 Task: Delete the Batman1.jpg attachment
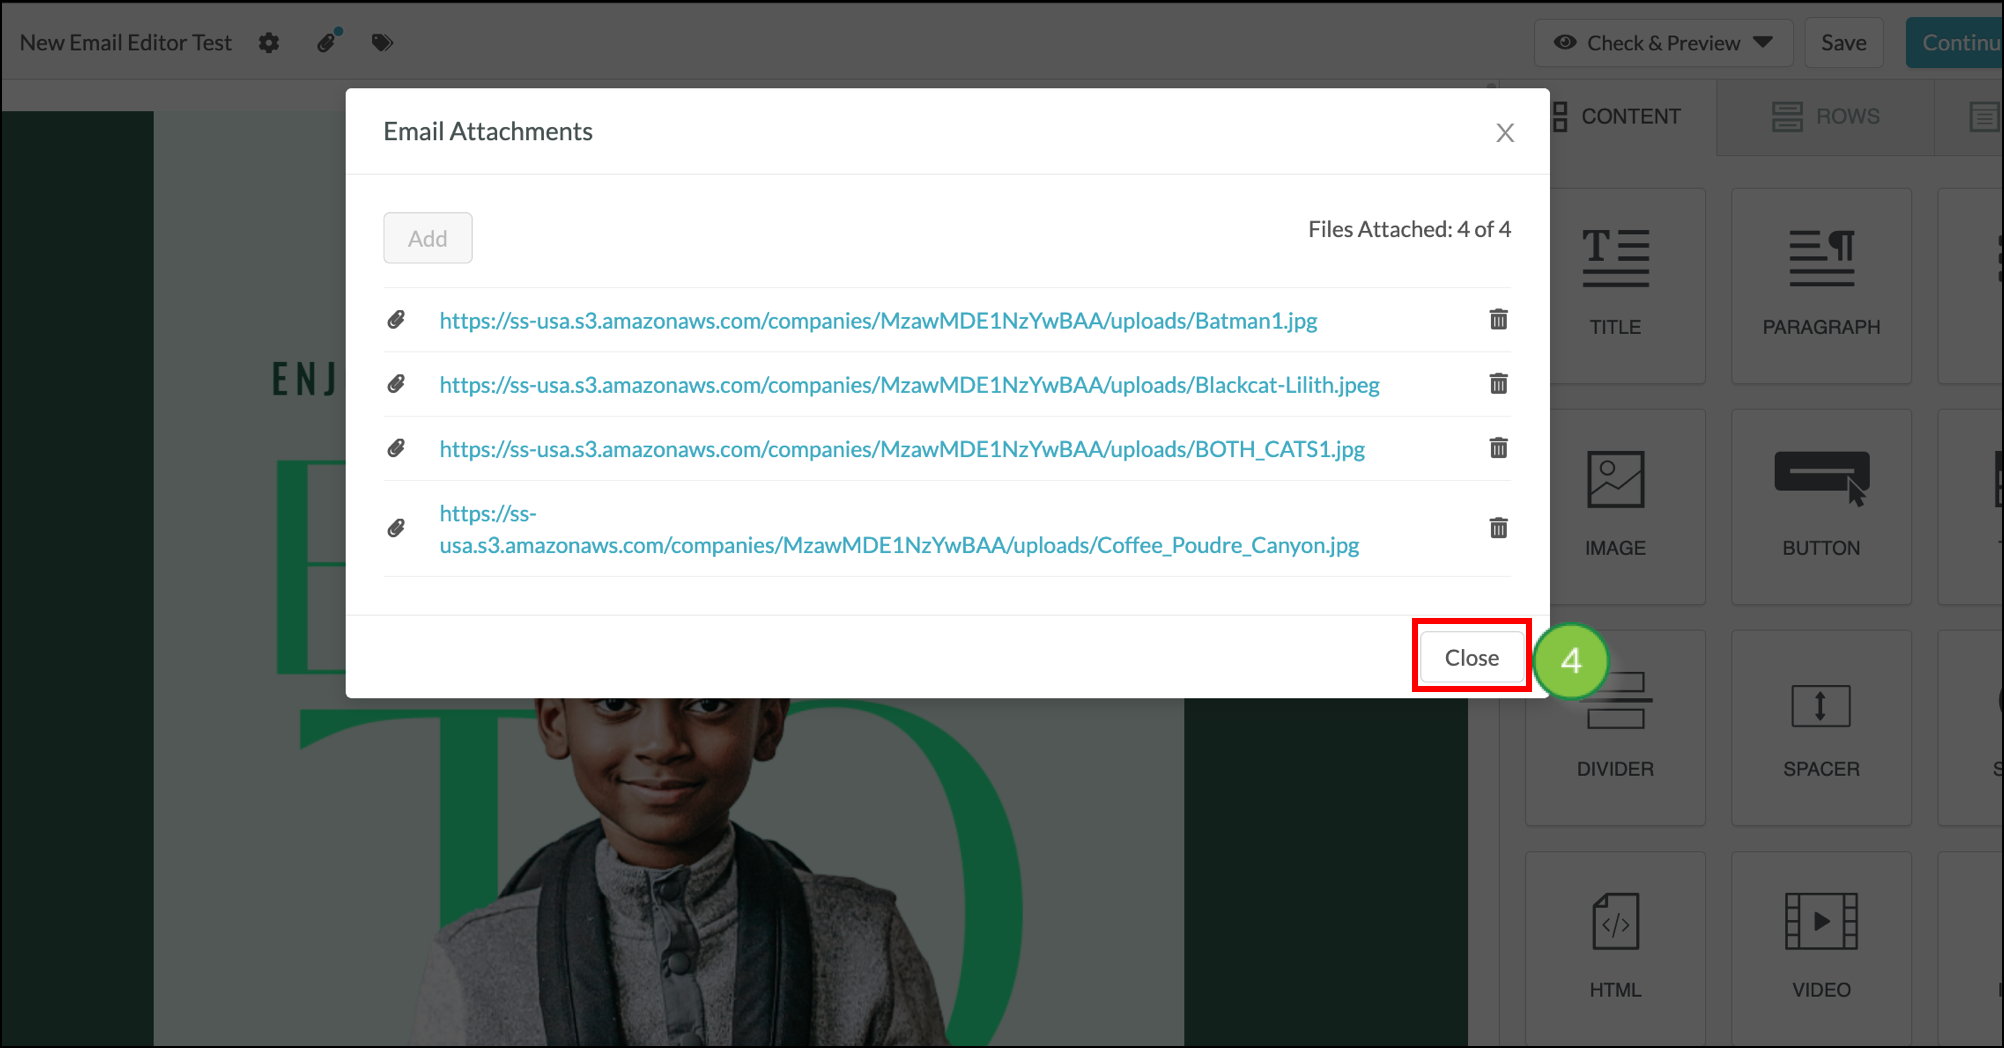click(x=1498, y=319)
